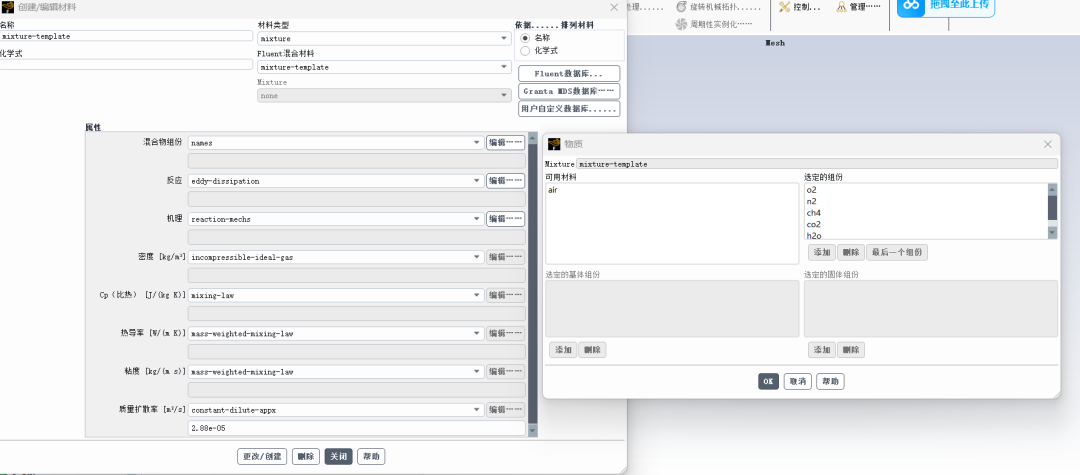Open the 热导率 mass-weighted-mixing-law dropdown
The image size is (1080, 475).
336,333
